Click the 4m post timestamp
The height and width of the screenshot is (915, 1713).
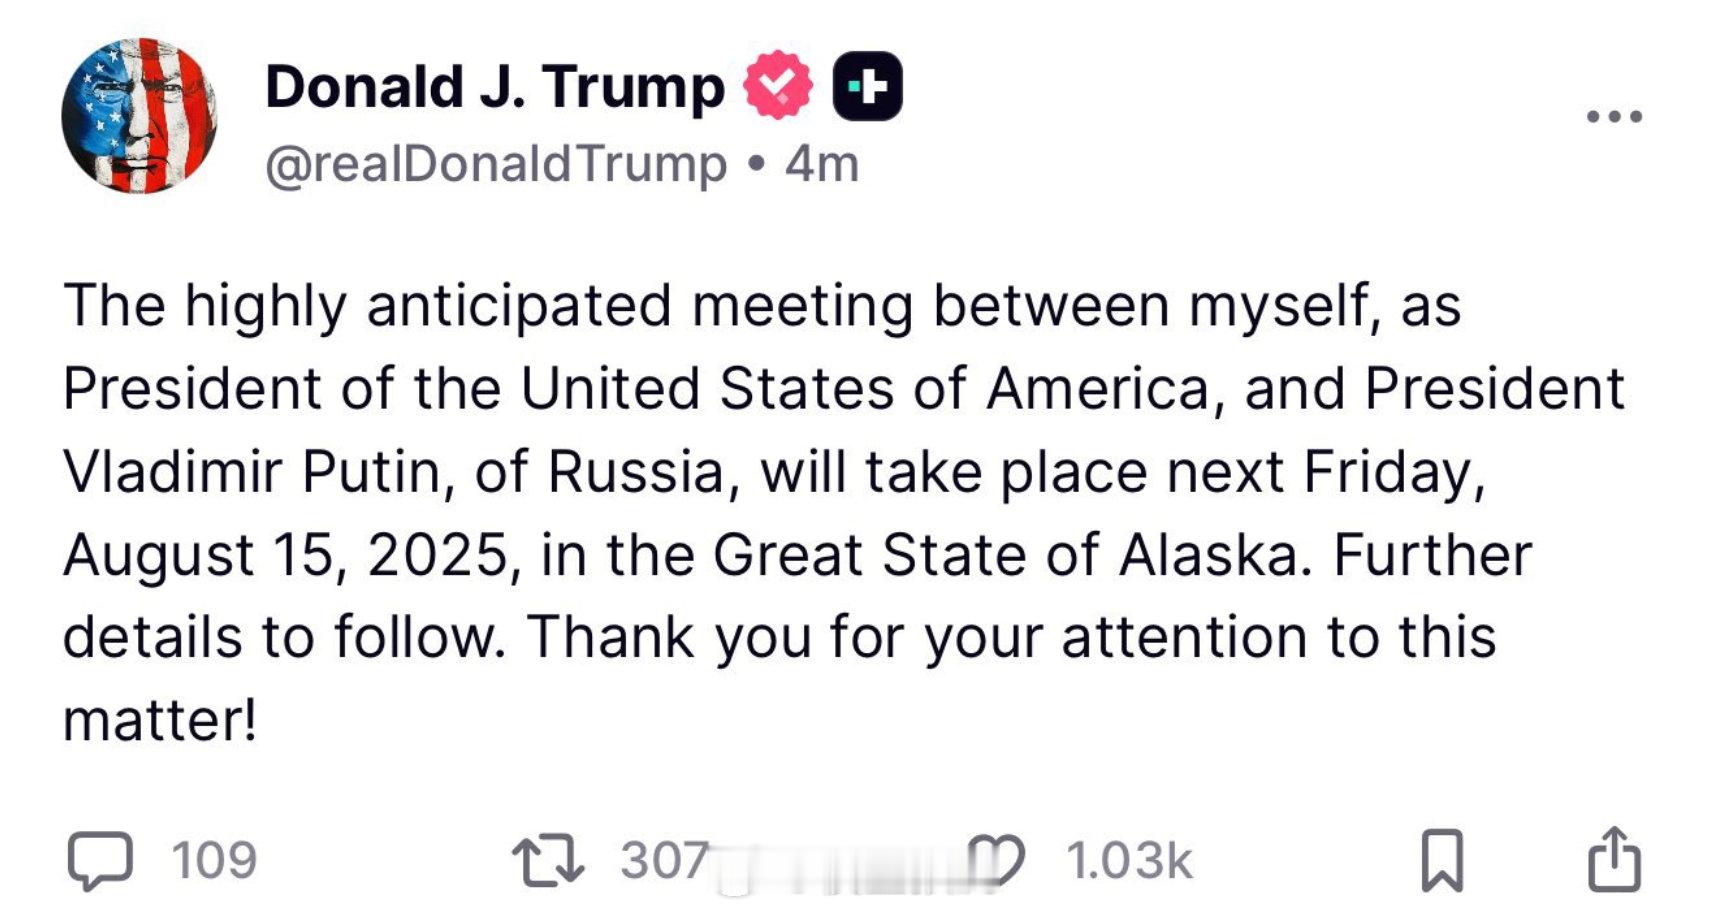click(821, 164)
